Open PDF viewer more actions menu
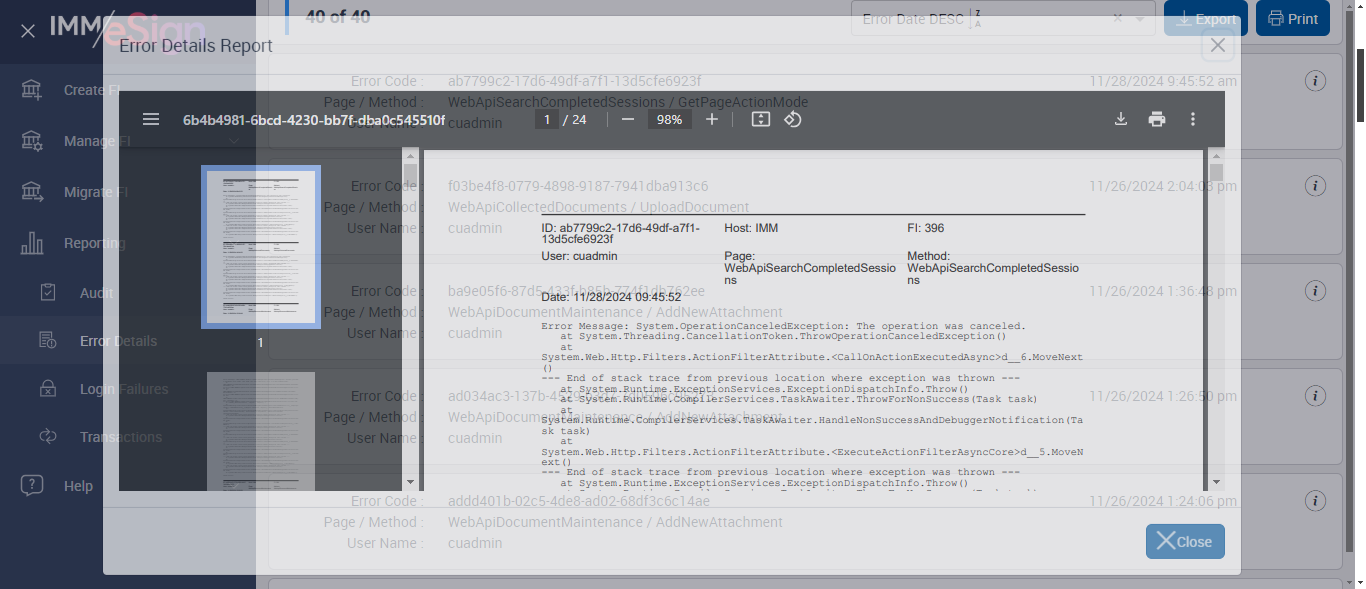The image size is (1366, 589). coord(1193,119)
